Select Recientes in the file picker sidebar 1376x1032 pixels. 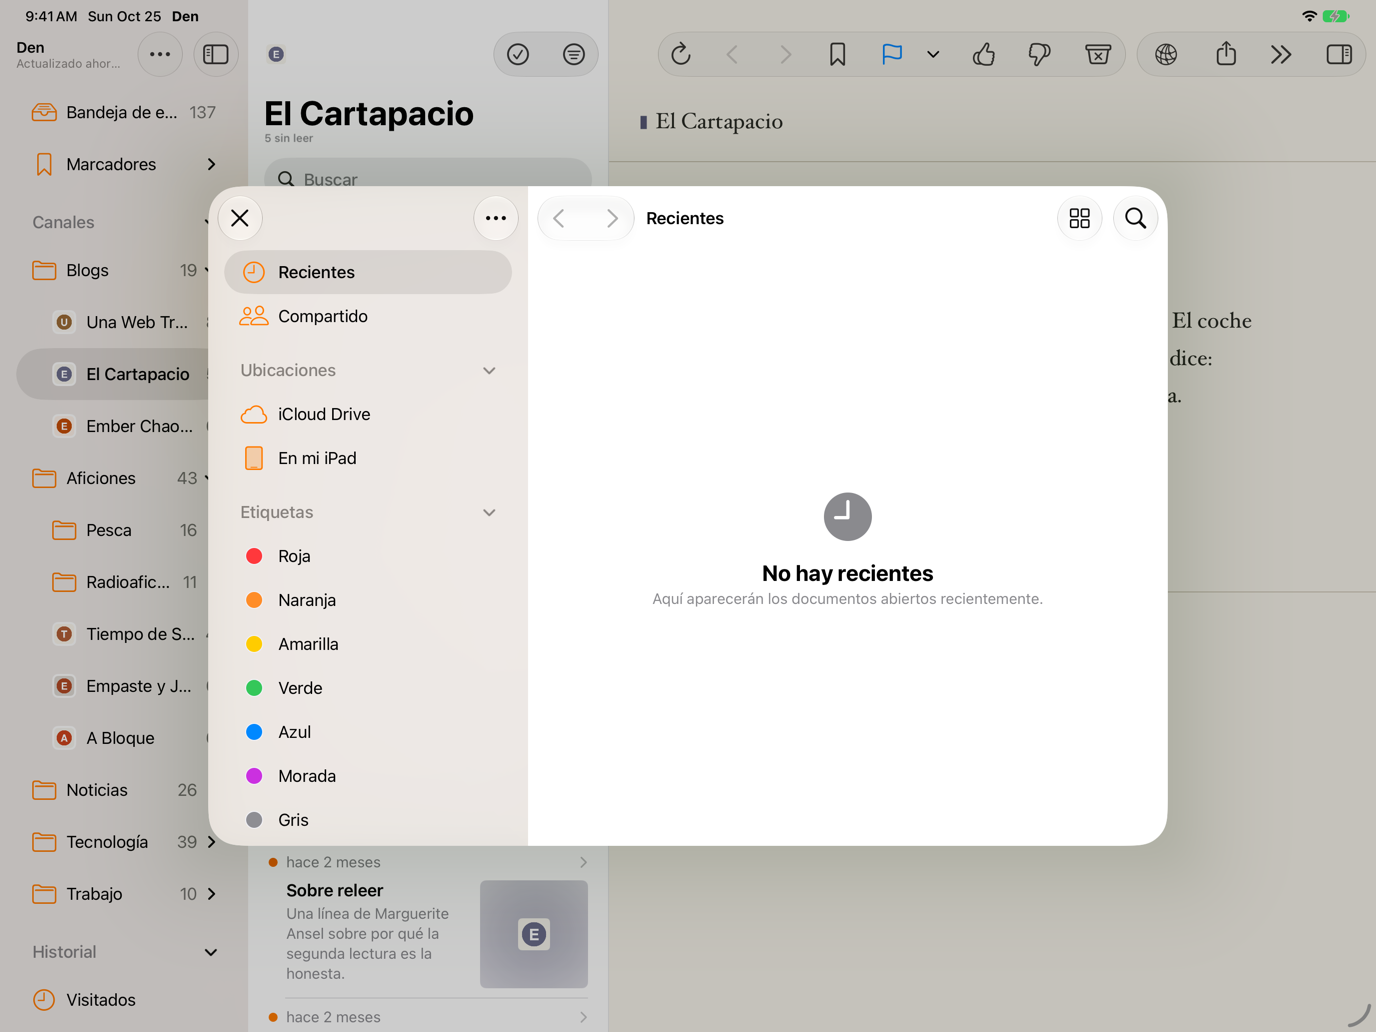pyautogui.click(x=368, y=272)
